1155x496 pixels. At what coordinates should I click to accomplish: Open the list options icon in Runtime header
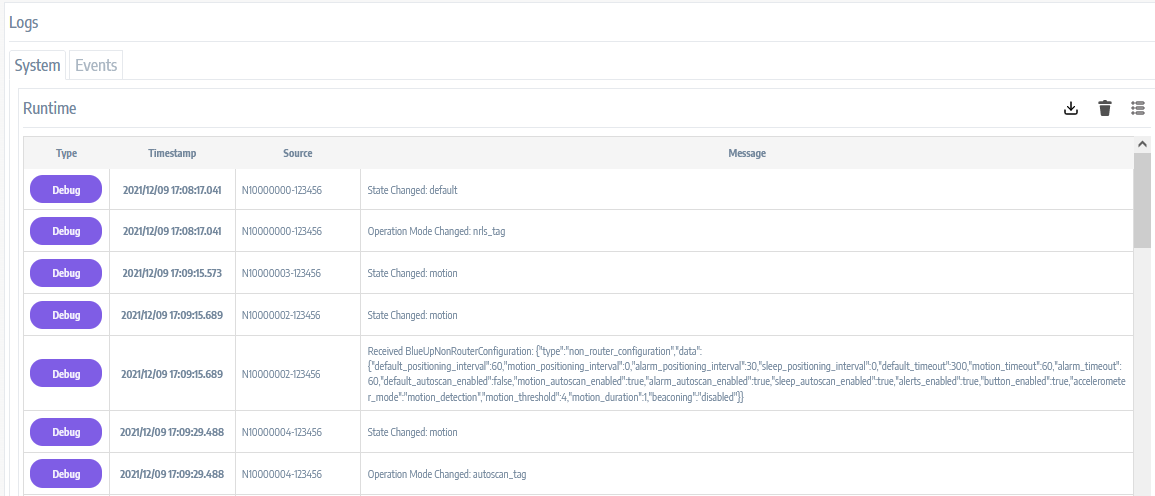click(x=1138, y=108)
